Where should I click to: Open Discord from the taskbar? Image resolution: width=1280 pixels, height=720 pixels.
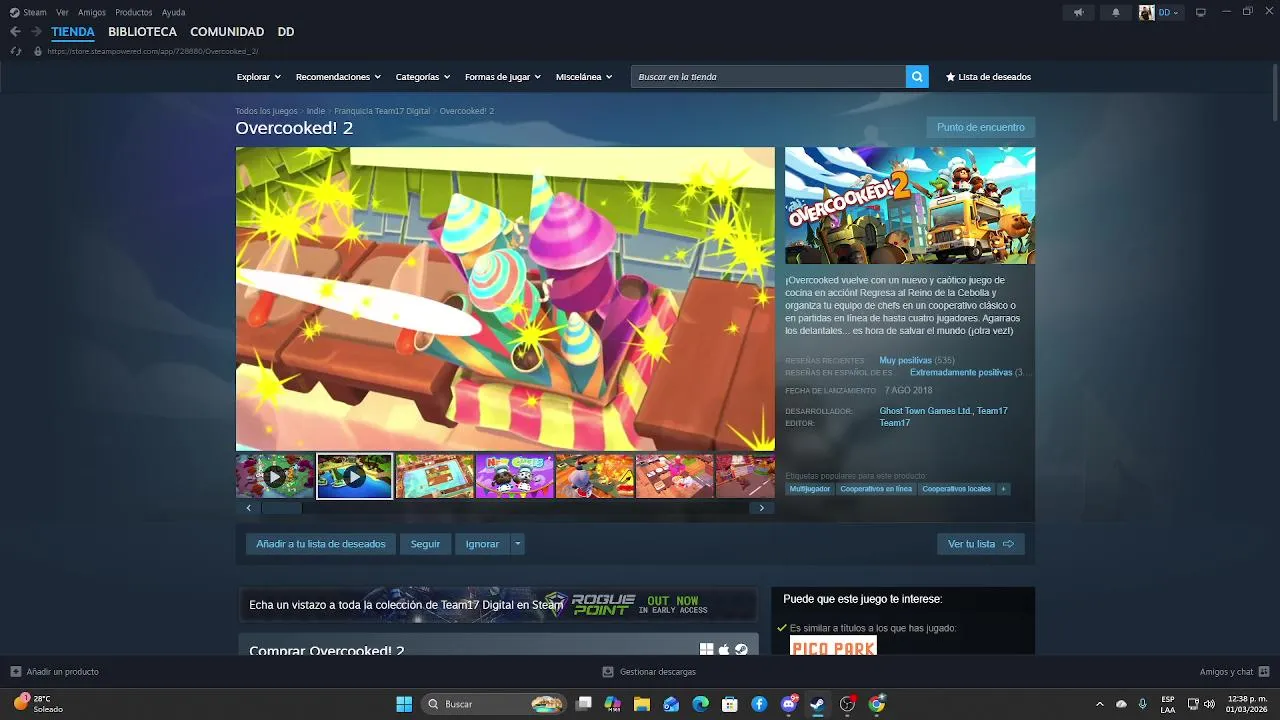(x=789, y=704)
